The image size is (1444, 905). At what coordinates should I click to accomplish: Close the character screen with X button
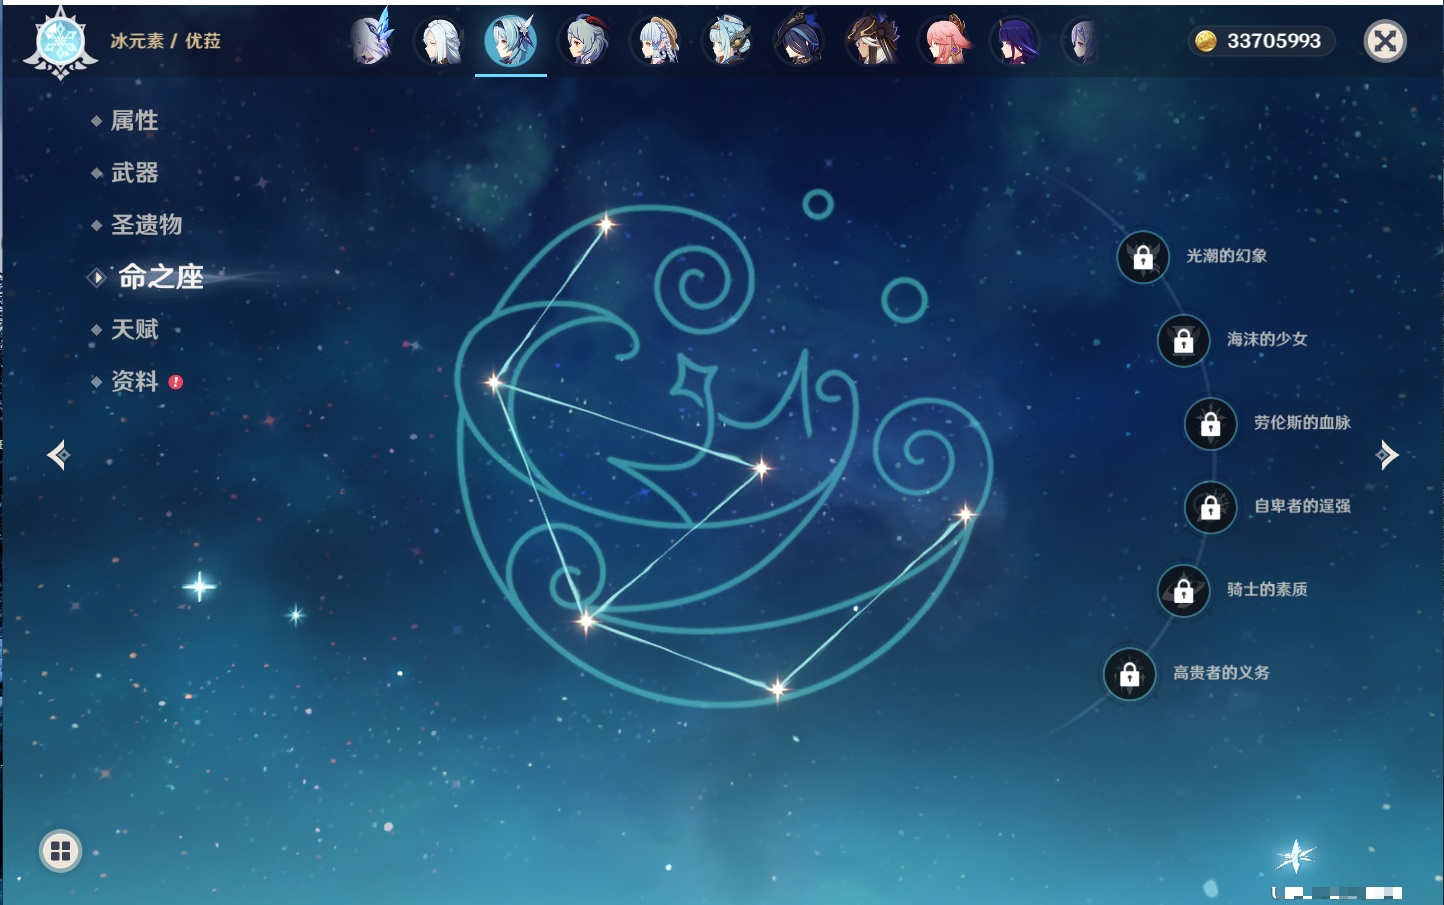coord(1385,41)
